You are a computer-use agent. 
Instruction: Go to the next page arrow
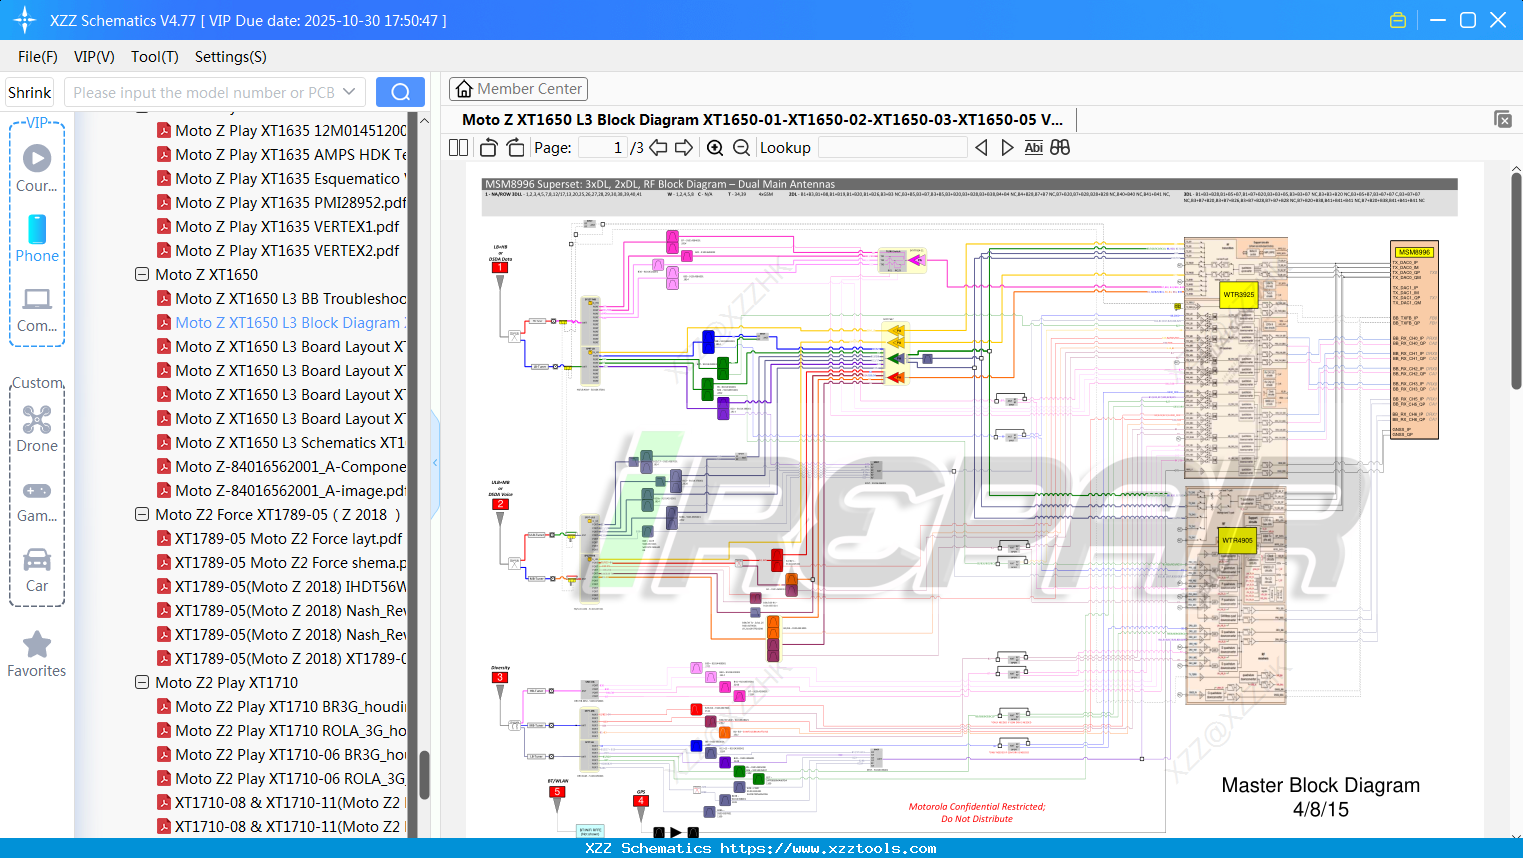tap(684, 148)
